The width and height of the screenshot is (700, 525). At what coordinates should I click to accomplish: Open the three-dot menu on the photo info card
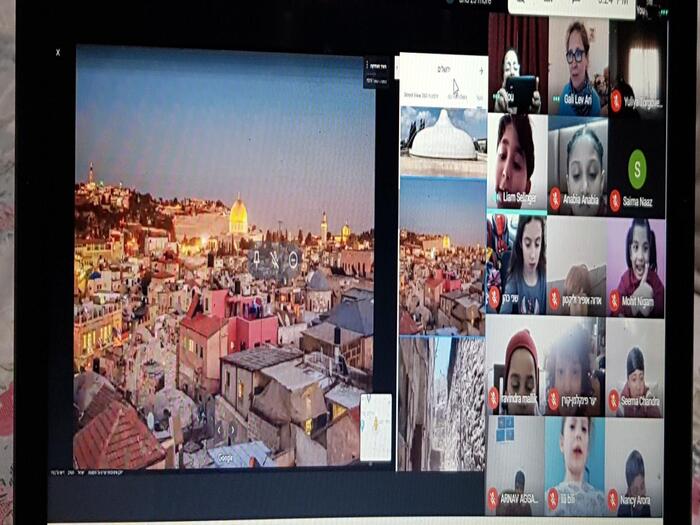point(367,65)
